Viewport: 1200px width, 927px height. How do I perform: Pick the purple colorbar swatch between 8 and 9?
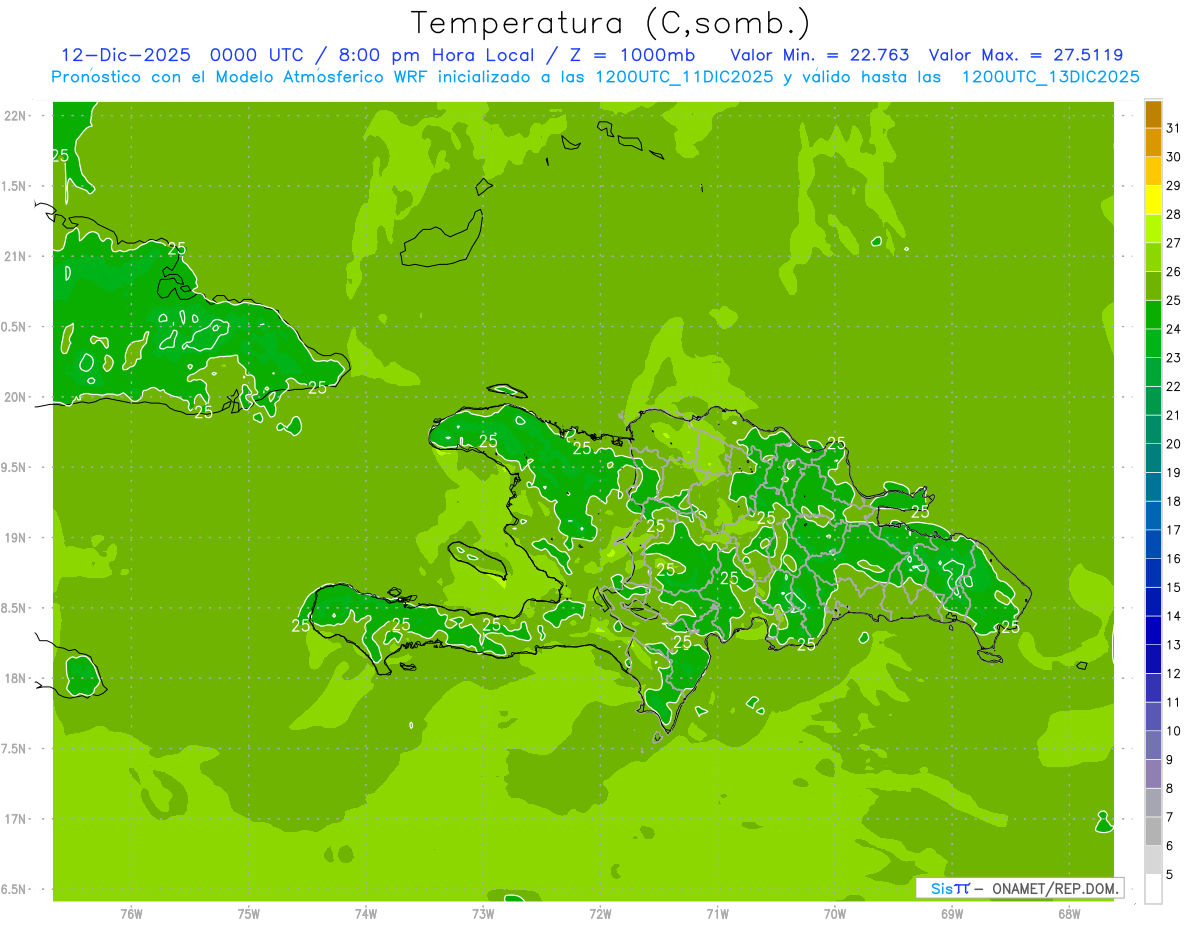point(1153,774)
